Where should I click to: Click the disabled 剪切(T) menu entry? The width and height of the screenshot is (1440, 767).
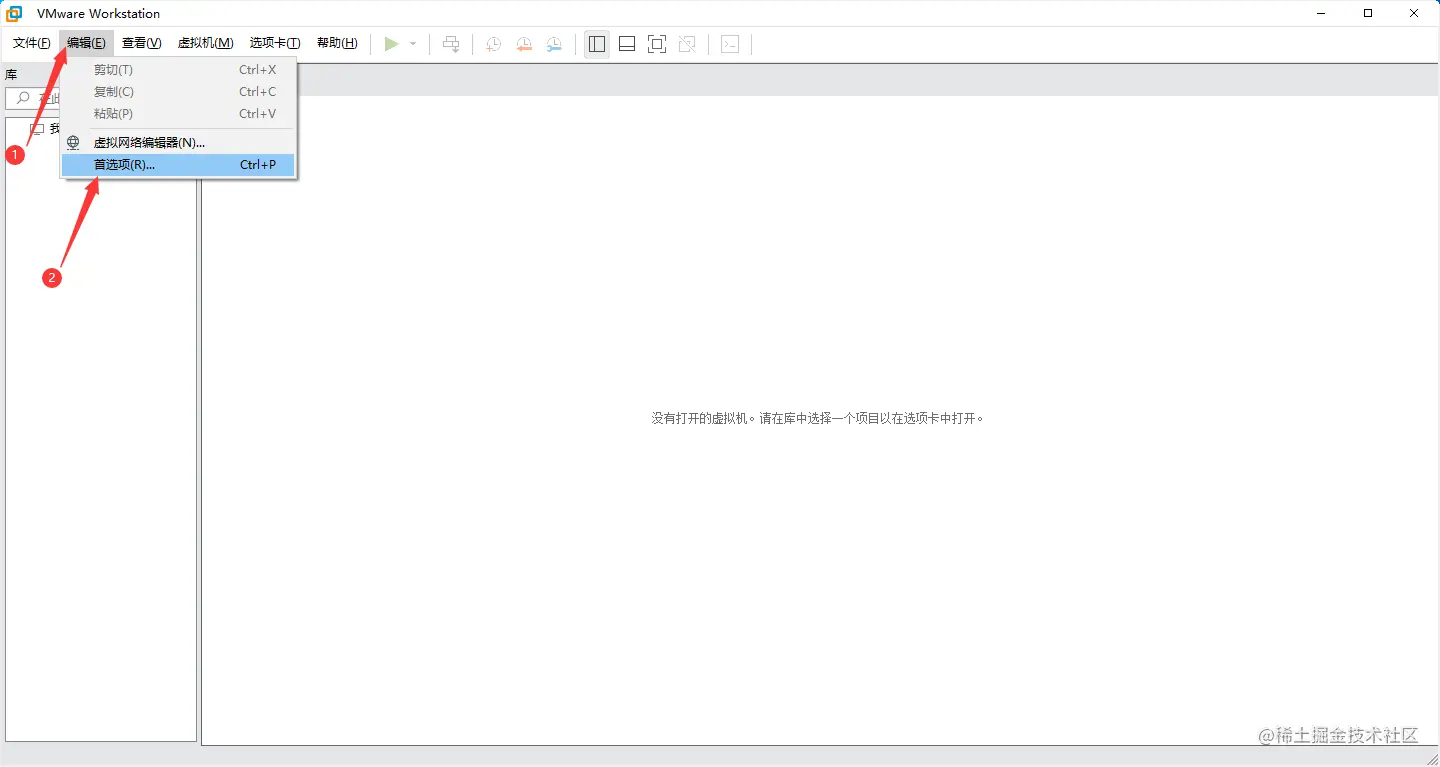click(x=178, y=70)
